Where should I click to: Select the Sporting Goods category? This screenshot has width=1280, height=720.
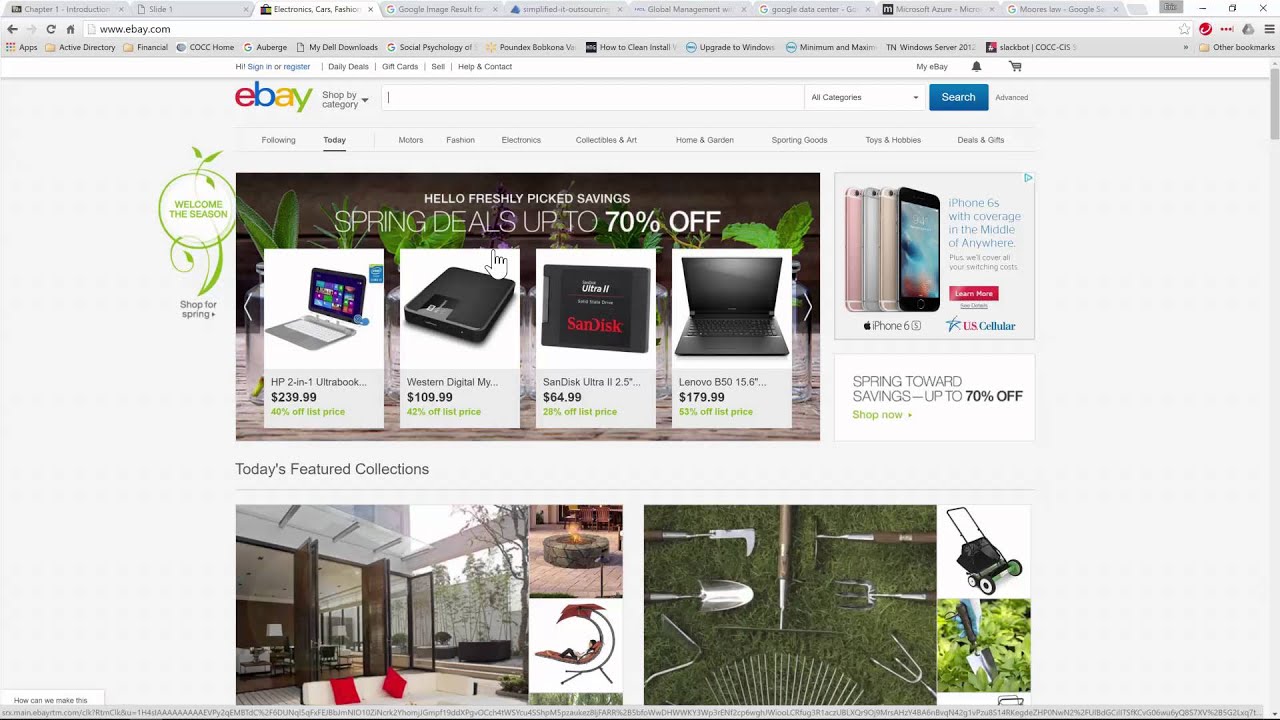coord(799,140)
